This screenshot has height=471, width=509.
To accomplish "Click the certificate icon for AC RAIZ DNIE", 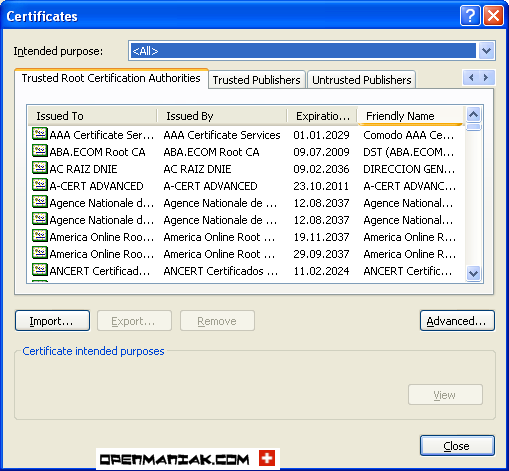I will point(40,168).
